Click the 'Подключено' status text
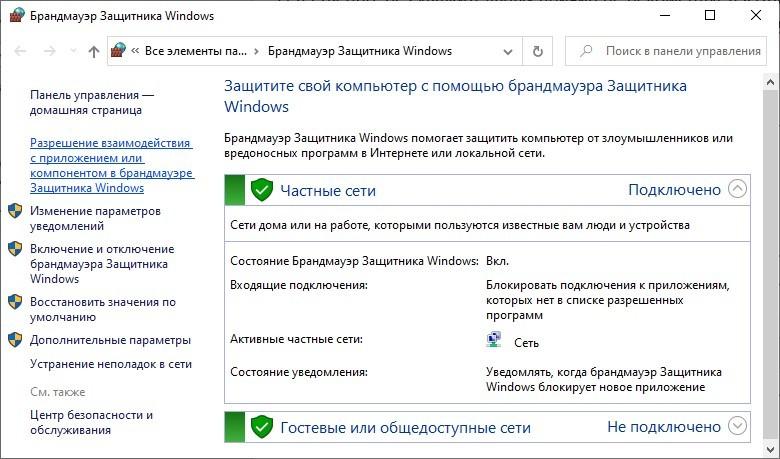Screen dimensions: 780x459 tap(674, 189)
